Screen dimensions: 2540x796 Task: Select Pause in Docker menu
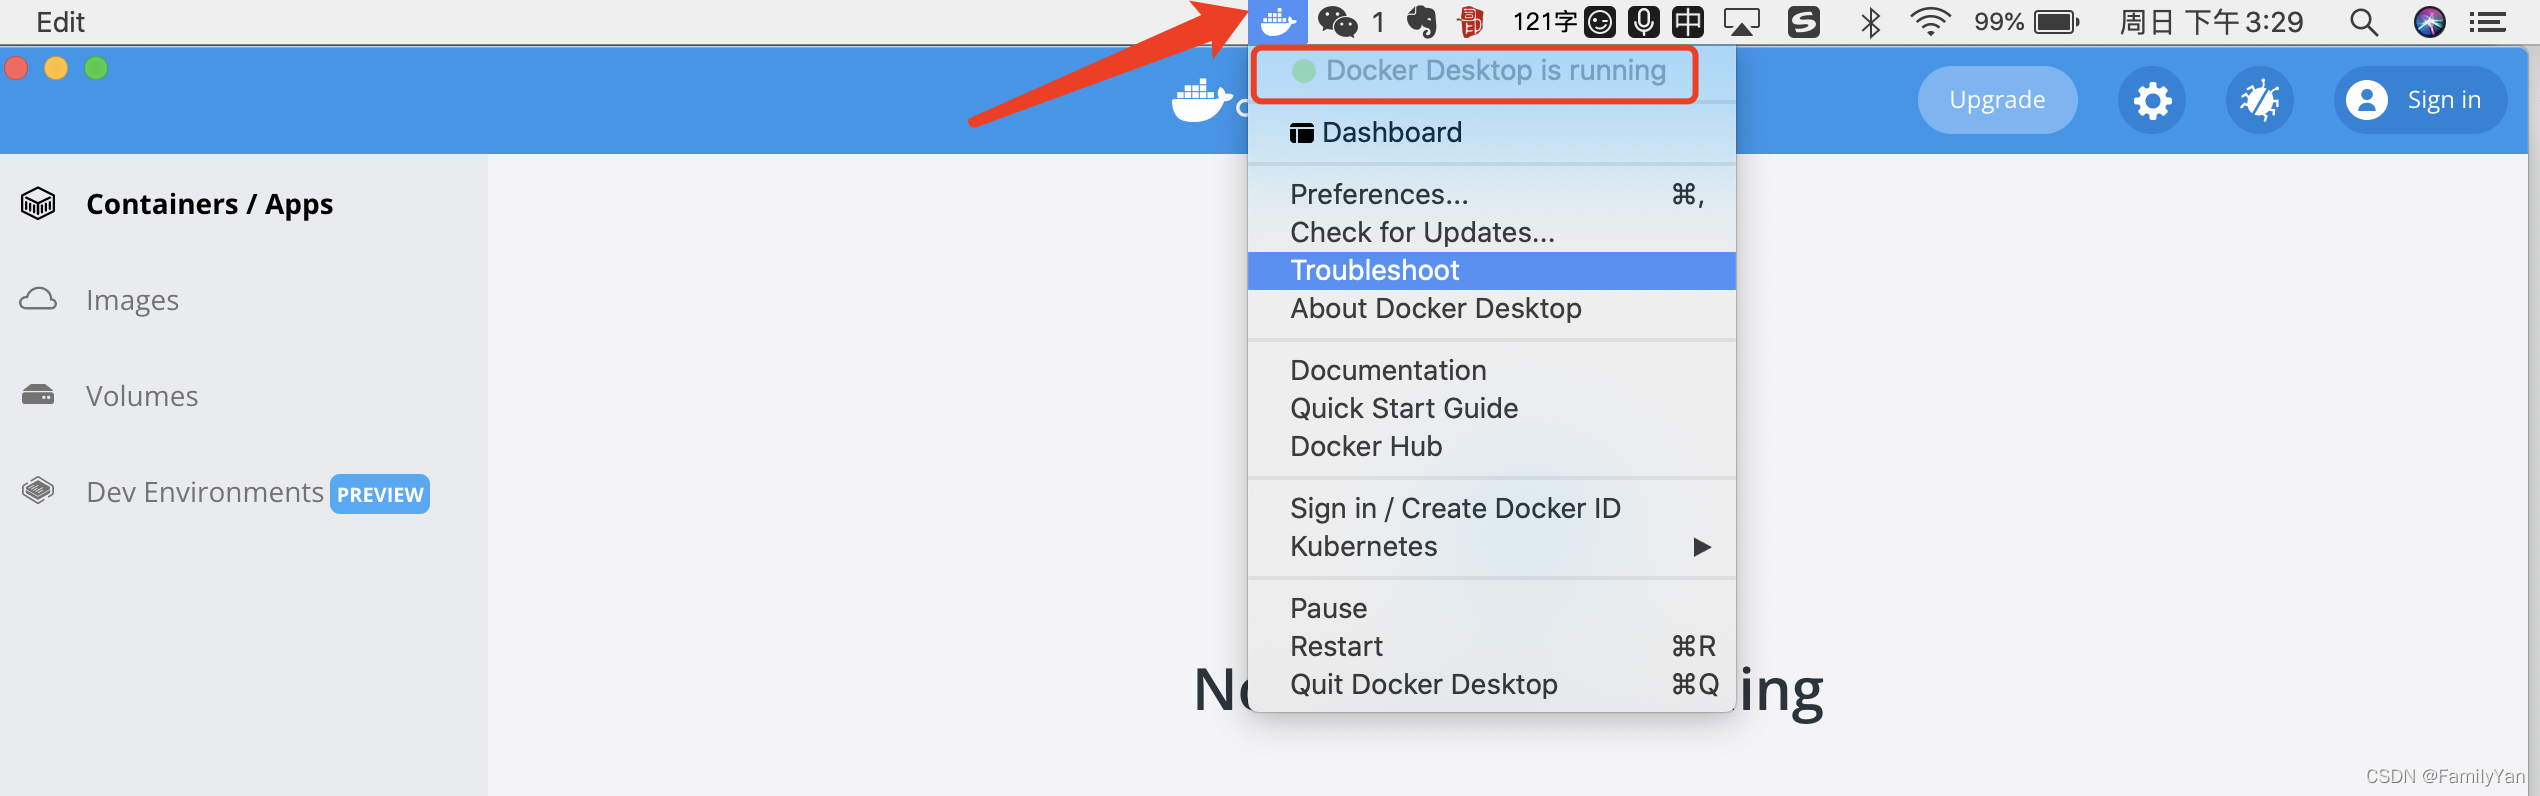[x=1492, y=608]
